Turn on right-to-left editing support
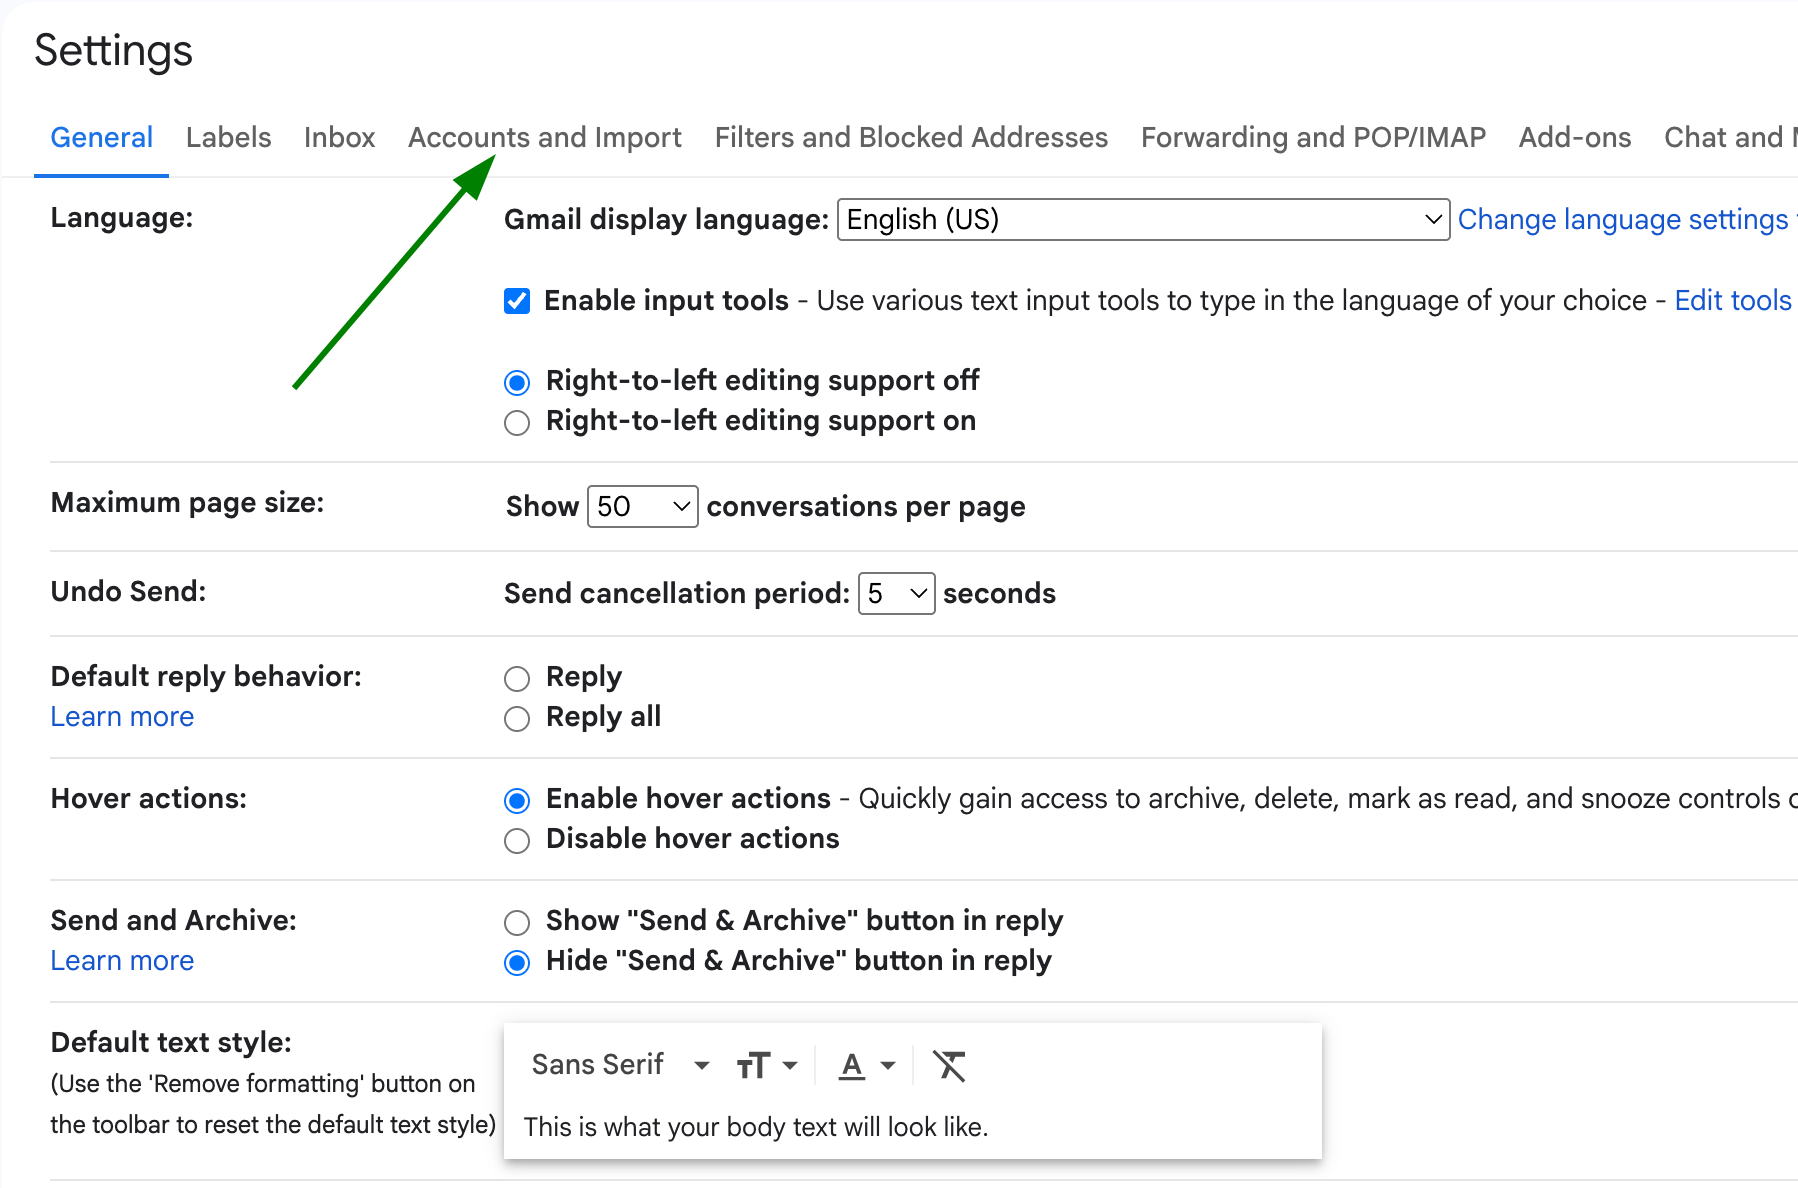 click(x=517, y=422)
